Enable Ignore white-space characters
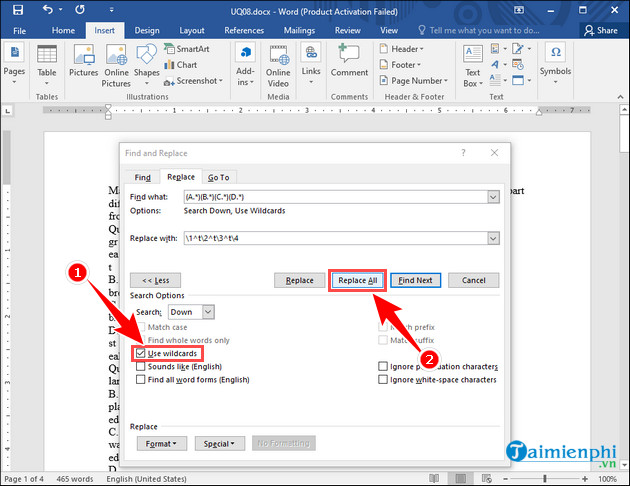Screen dimensions: 630x486 (x=383, y=380)
